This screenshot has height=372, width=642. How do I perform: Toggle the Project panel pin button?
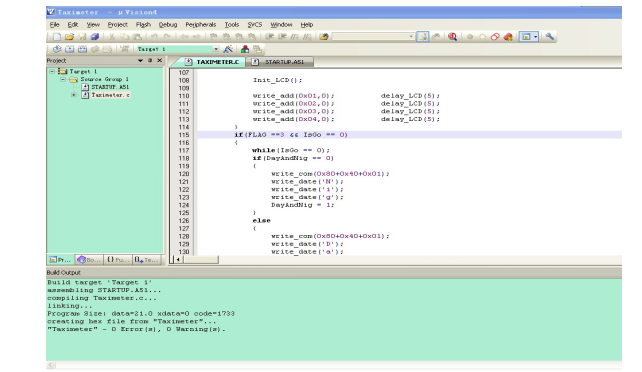150,61
